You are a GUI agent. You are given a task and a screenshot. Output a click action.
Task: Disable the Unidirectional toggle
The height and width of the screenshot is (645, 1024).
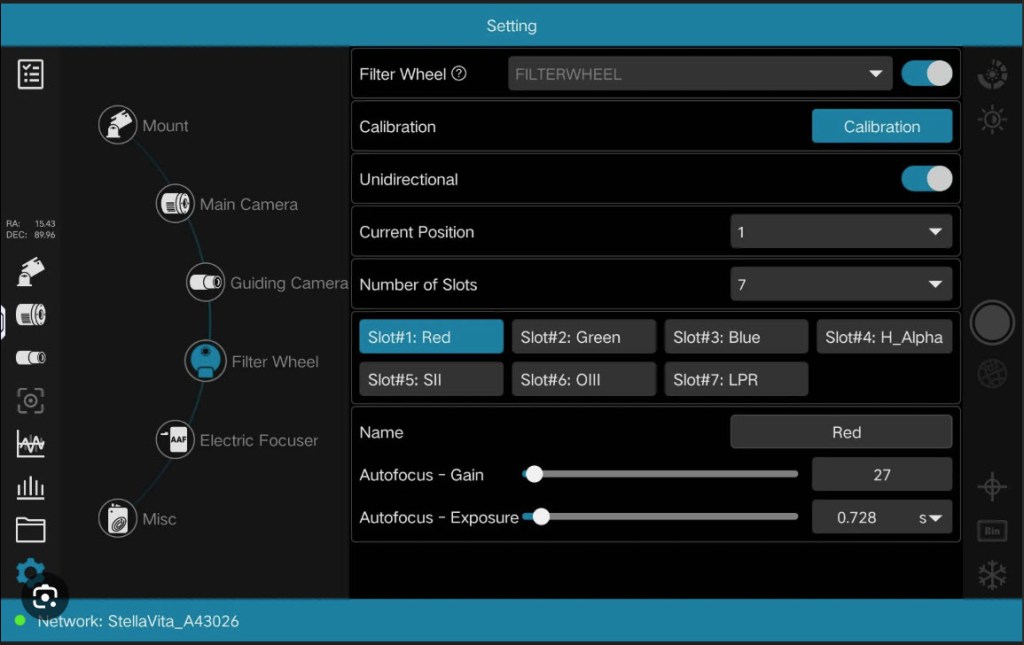tap(926, 179)
